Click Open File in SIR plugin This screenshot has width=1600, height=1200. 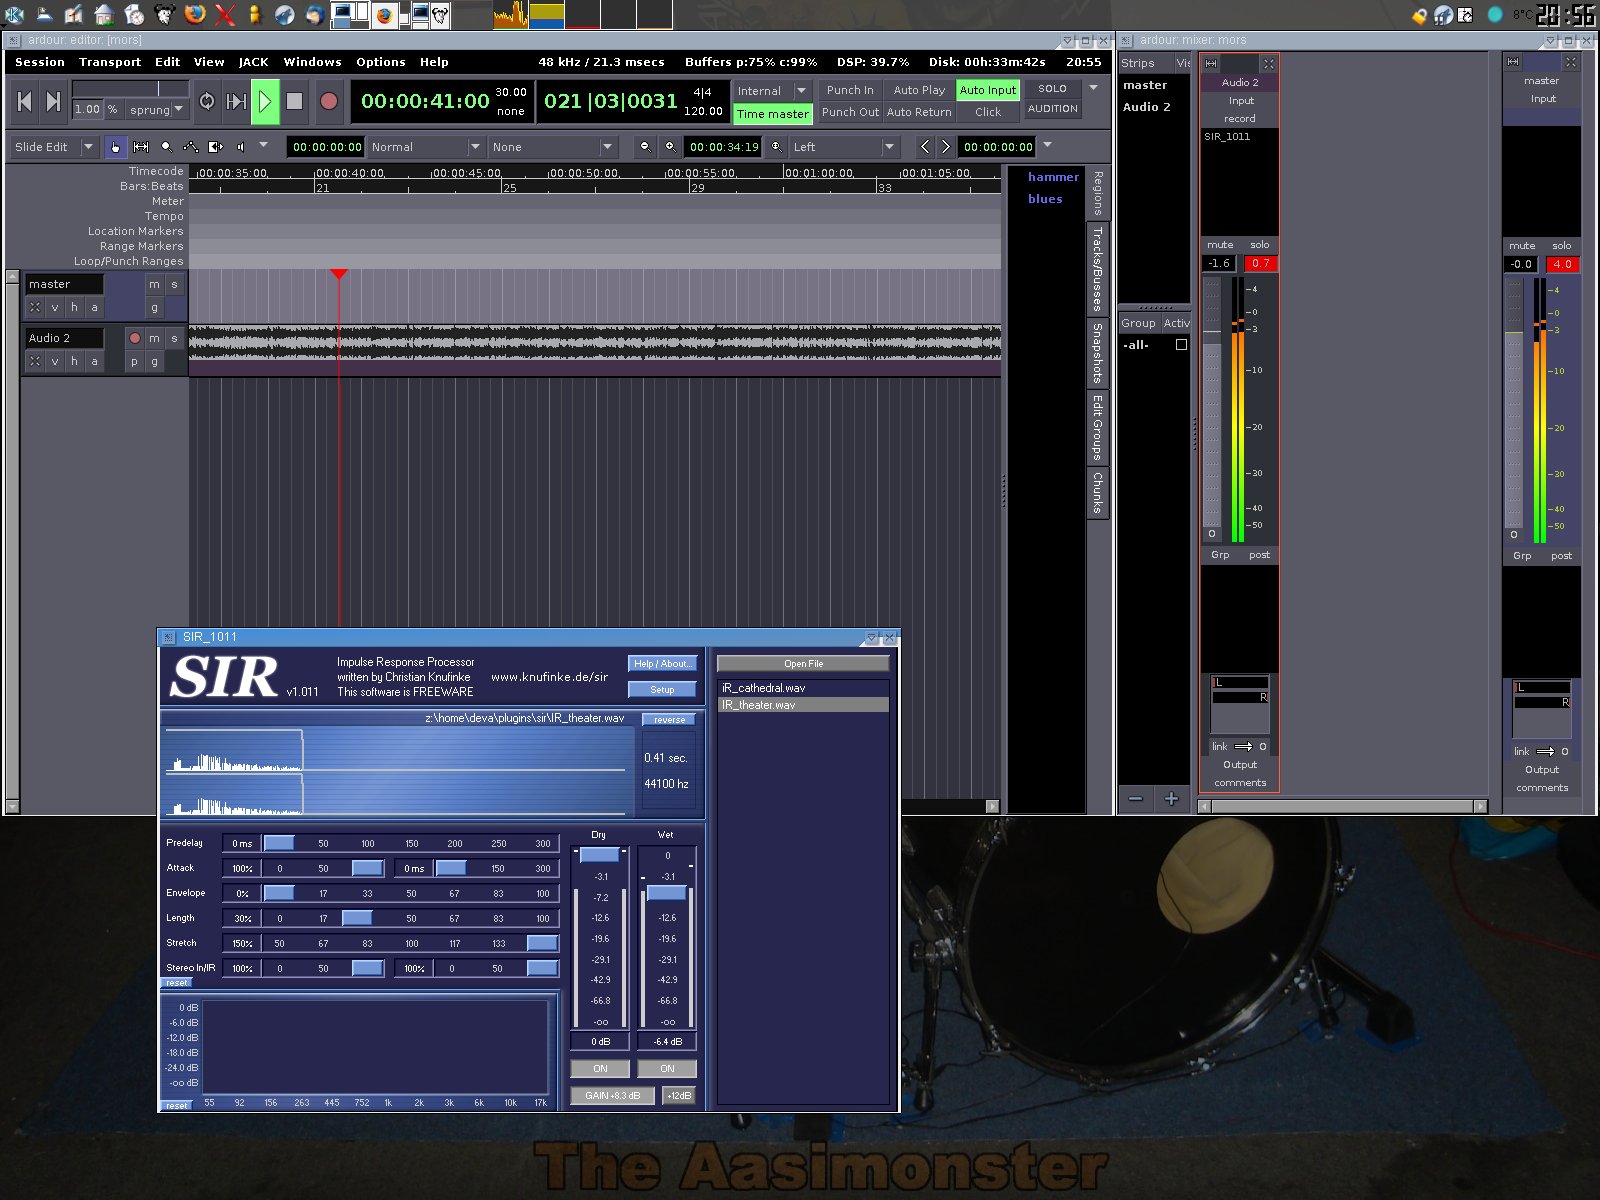click(803, 664)
